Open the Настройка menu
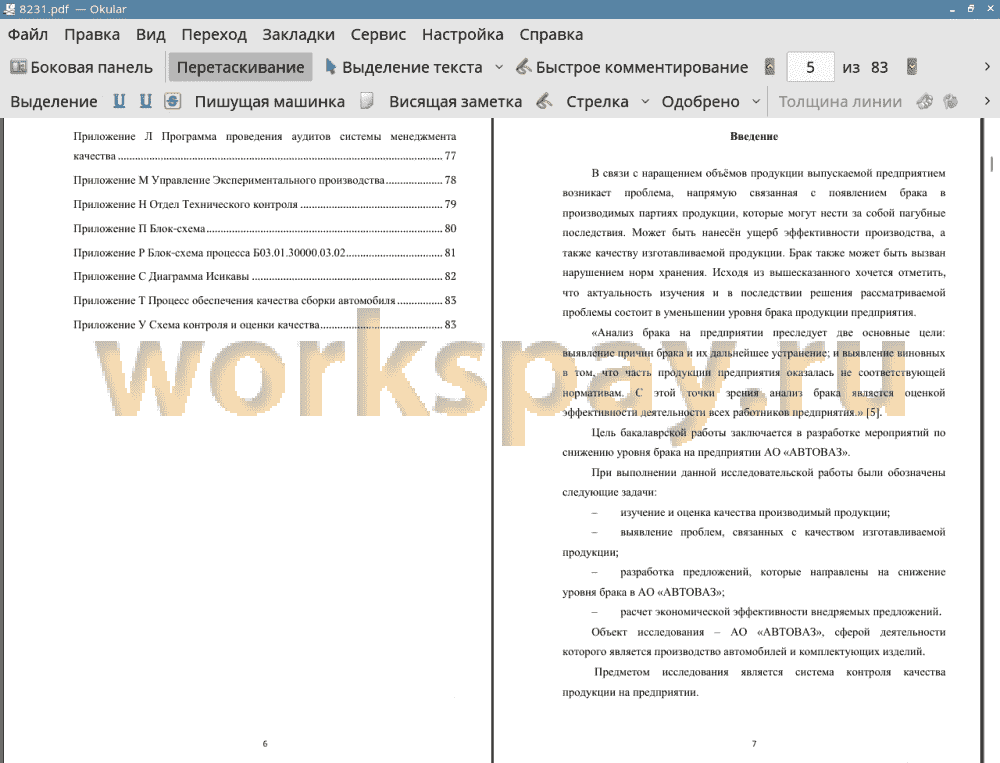Screen dimensions: 1000x763 462,34
